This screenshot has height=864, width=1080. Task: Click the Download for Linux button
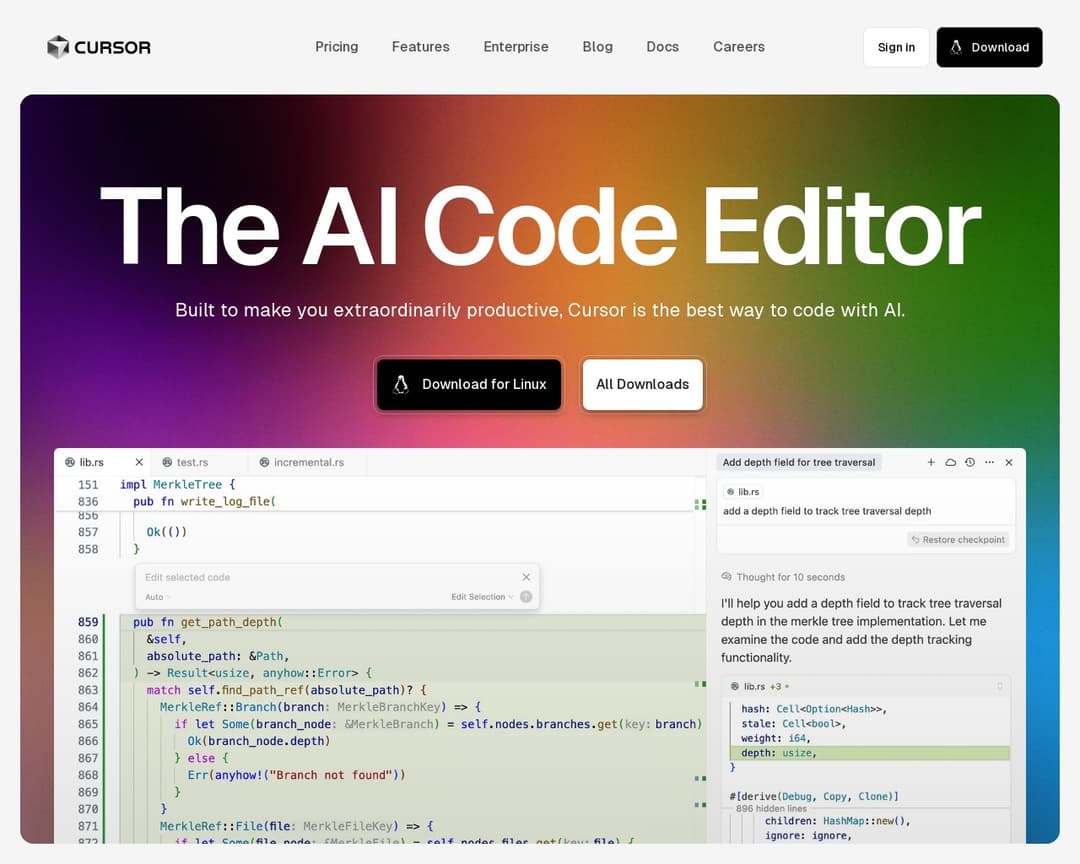[x=469, y=384]
